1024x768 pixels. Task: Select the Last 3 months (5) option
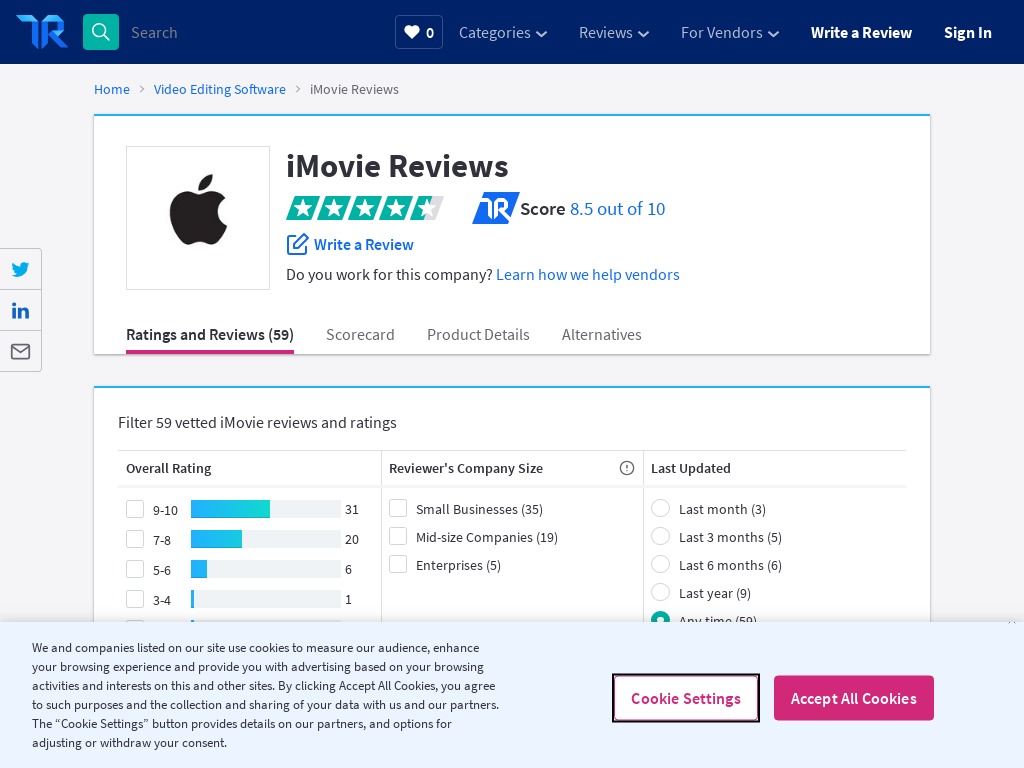(661, 536)
